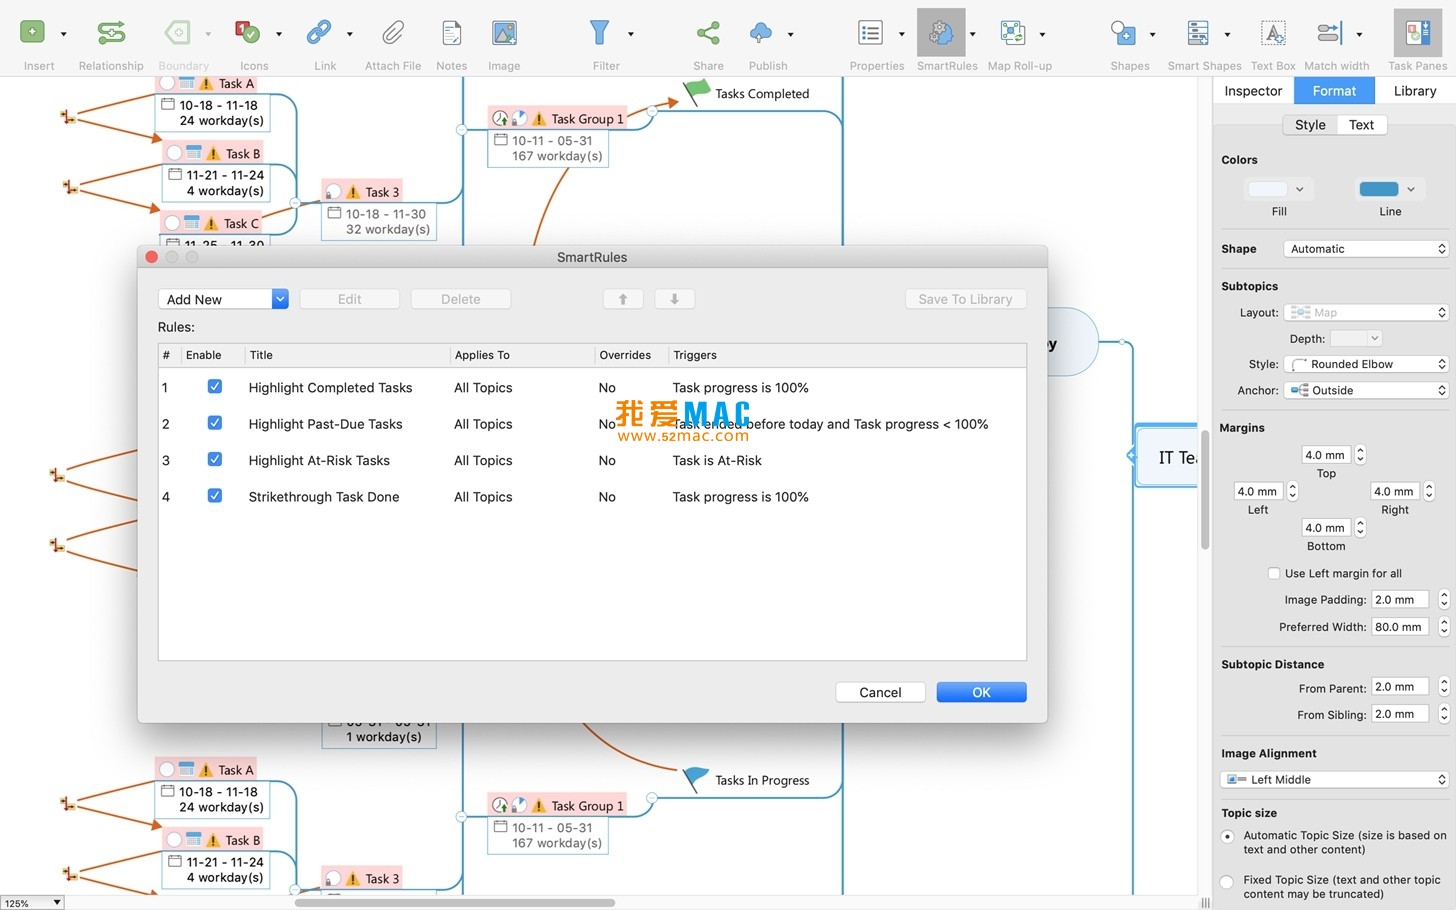Click the Link toolbar icon
Image resolution: width=1456 pixels, height=910 pixels.
click(319, 32)
